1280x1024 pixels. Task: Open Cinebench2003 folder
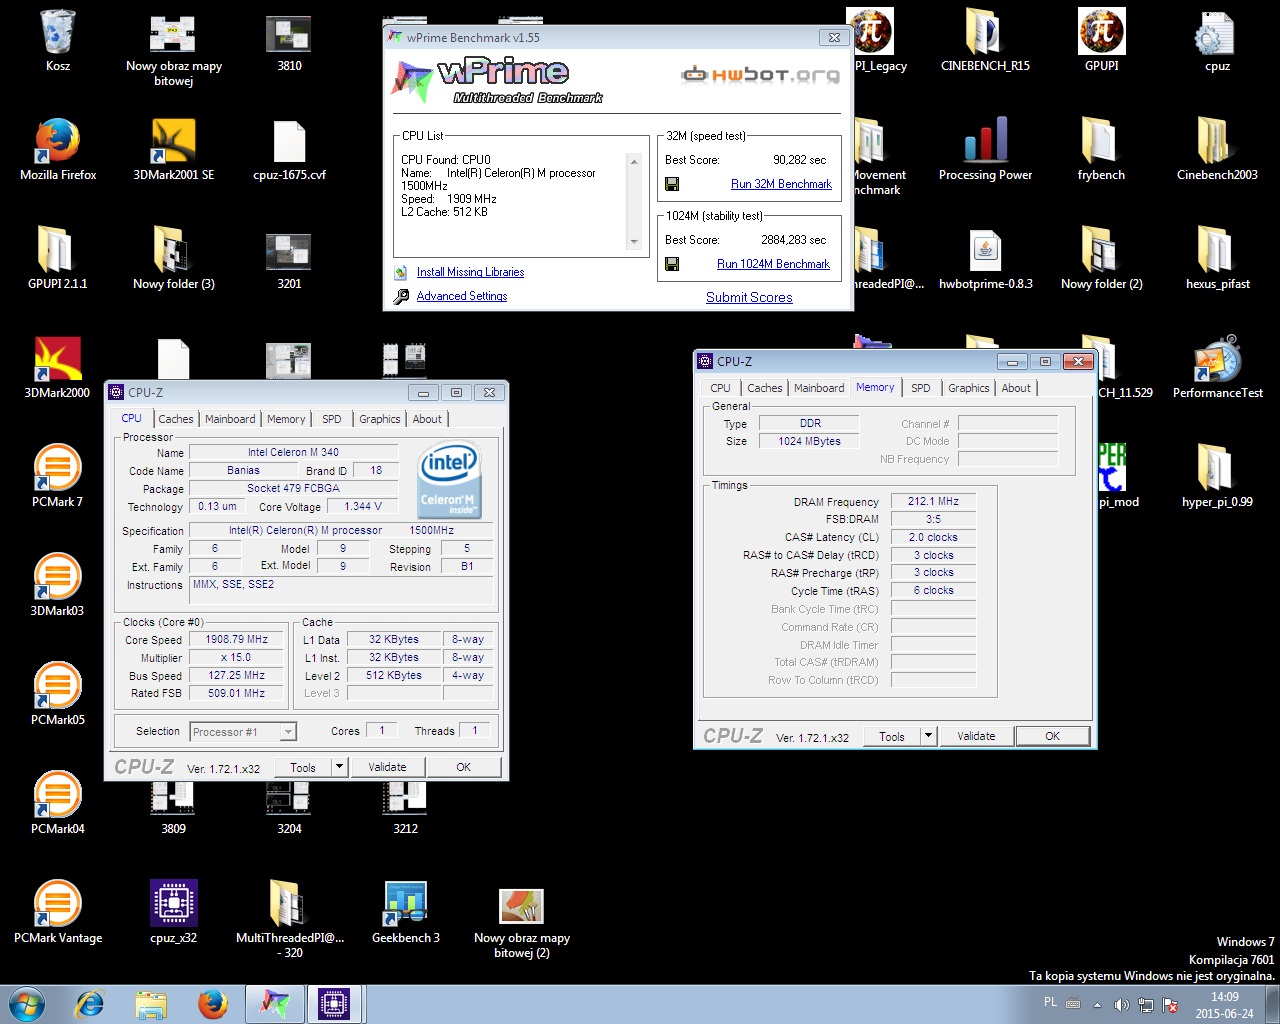click(x=1217, y=150)
